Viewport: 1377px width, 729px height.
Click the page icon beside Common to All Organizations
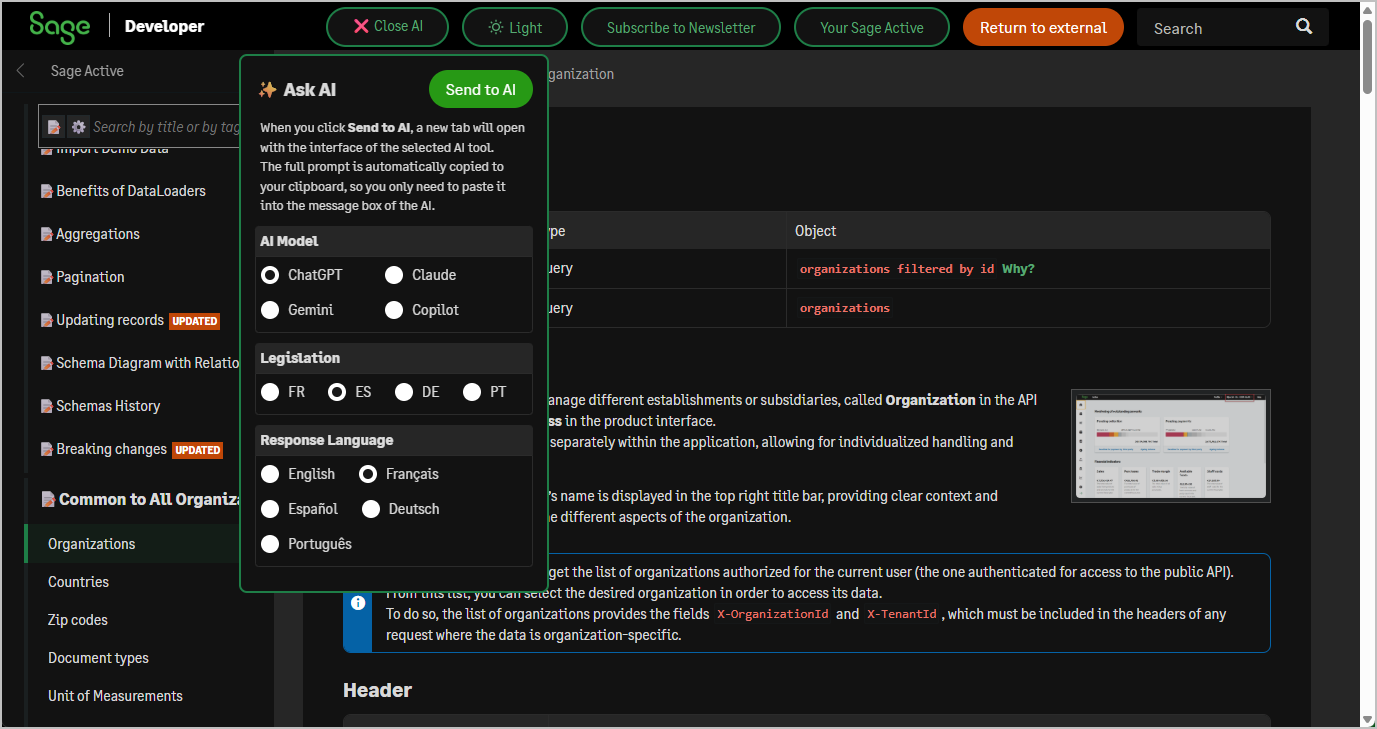tap(47, 499)
